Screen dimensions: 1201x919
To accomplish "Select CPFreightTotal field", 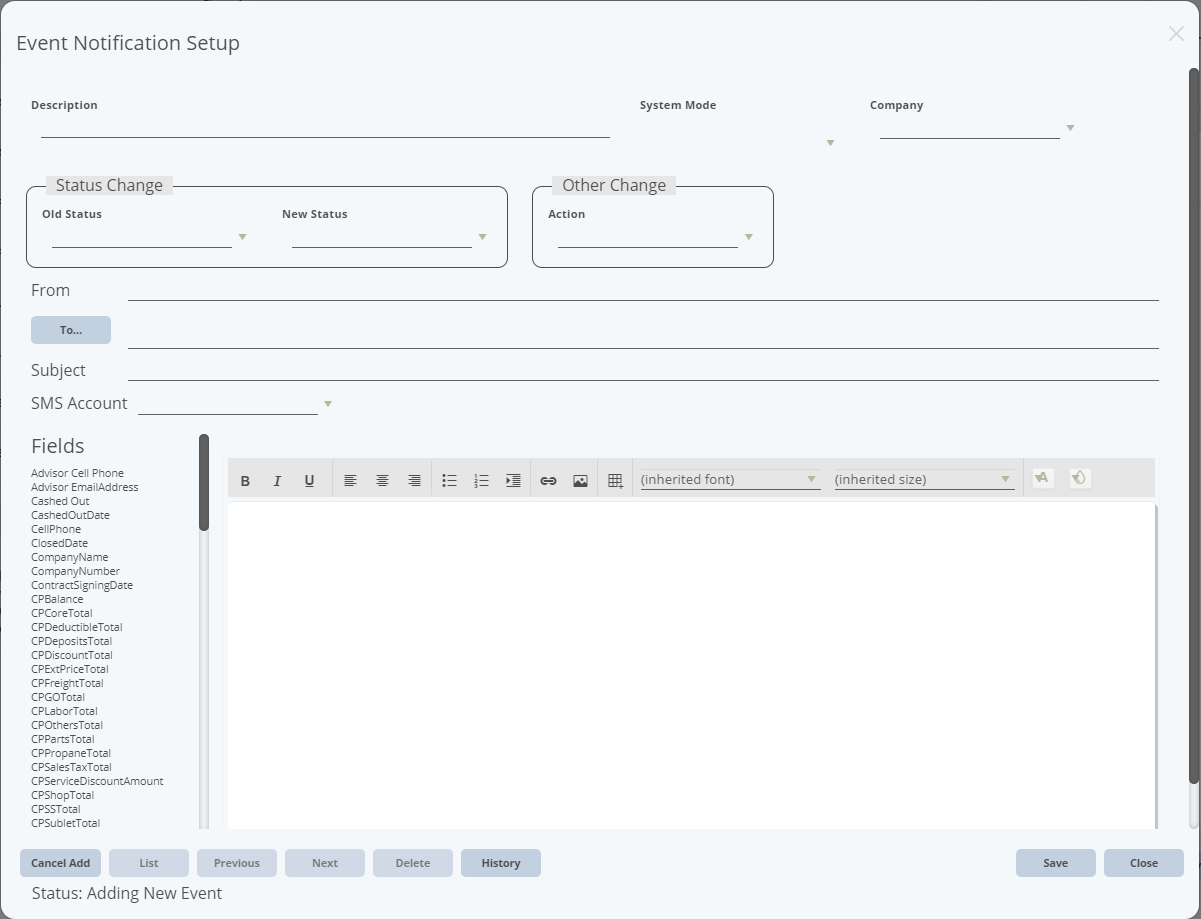I will [67, 683].
